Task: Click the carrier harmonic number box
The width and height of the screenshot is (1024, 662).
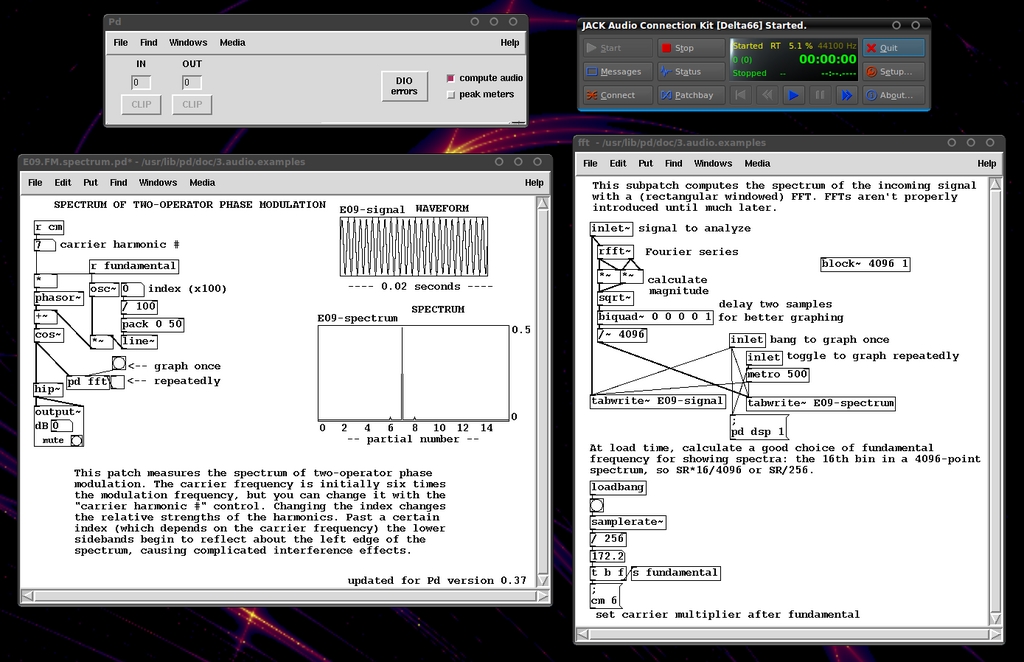Action: click(x=44, y=244)
